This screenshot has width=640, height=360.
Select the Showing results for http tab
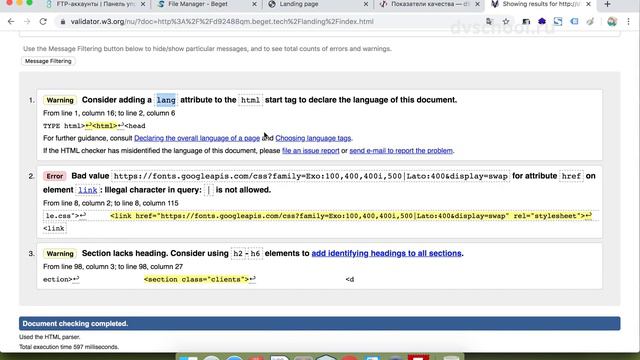point(540,4)
